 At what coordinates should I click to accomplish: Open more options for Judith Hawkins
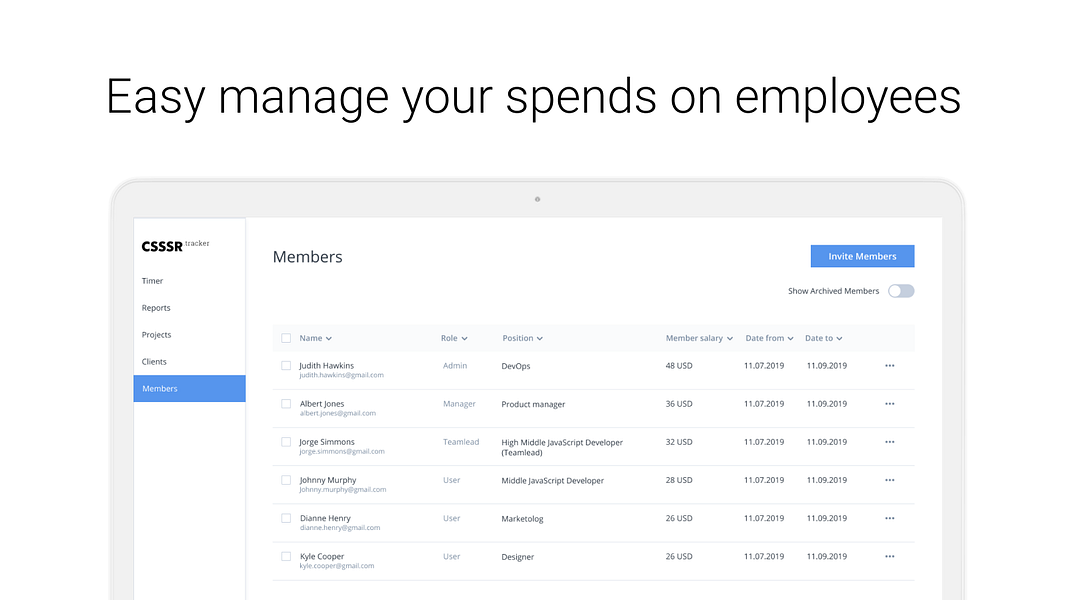click(x=889, y=366)
